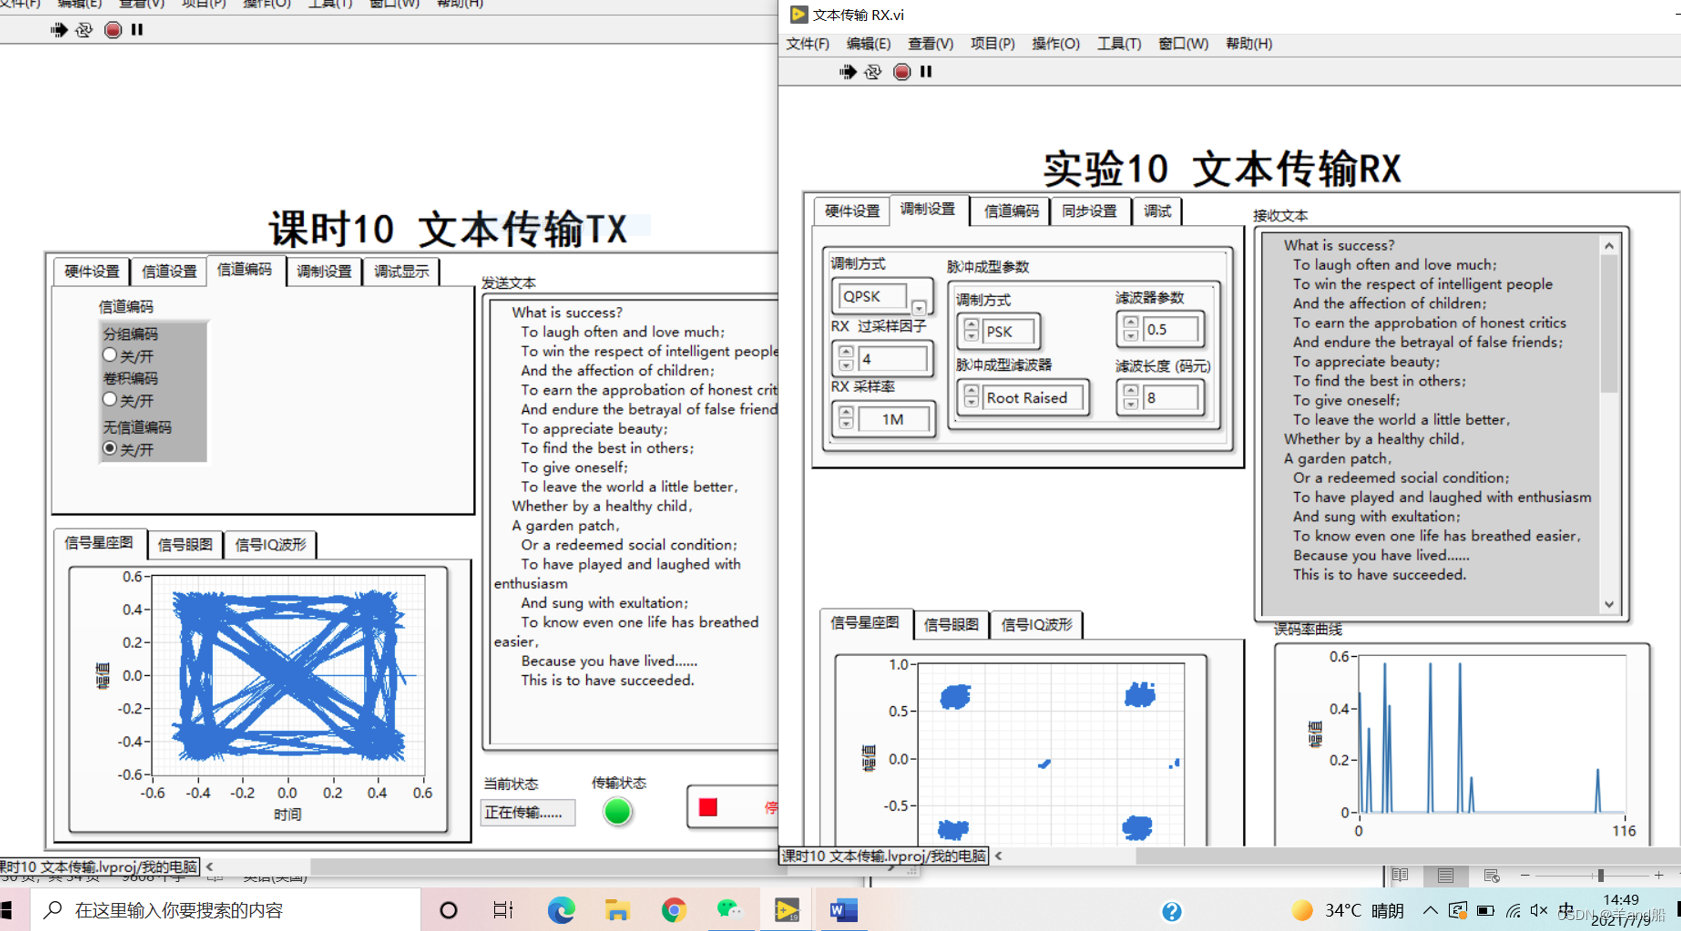Open the RX 文件(F) menu
1681x931 pixels.
coord(807,44)
